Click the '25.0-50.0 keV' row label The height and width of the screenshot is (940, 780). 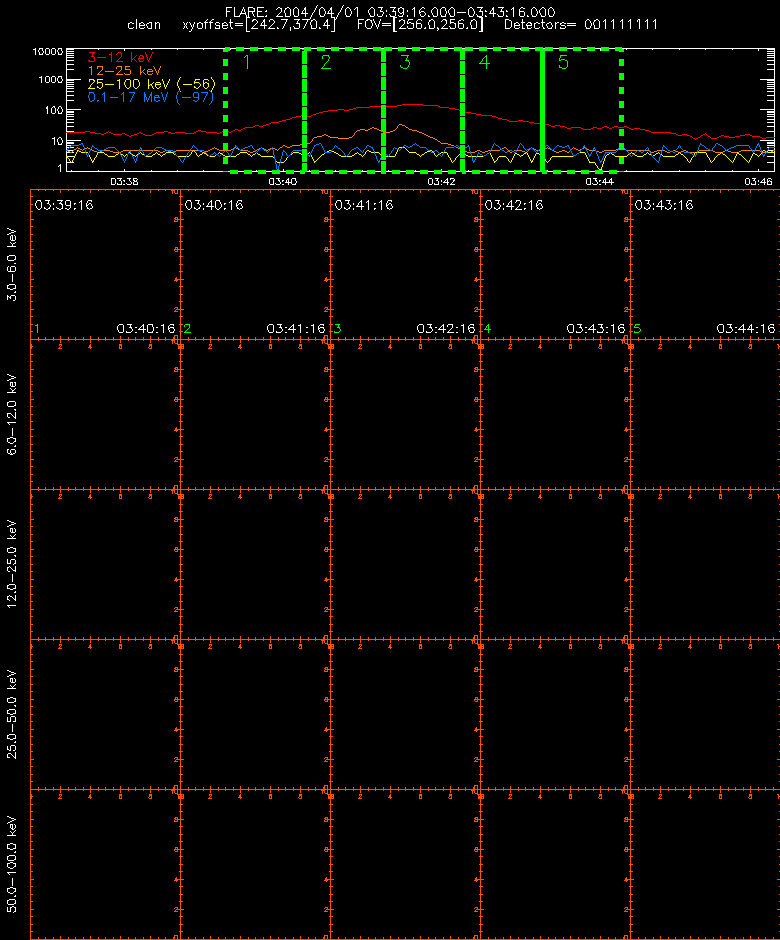click(x=12, y=715)
